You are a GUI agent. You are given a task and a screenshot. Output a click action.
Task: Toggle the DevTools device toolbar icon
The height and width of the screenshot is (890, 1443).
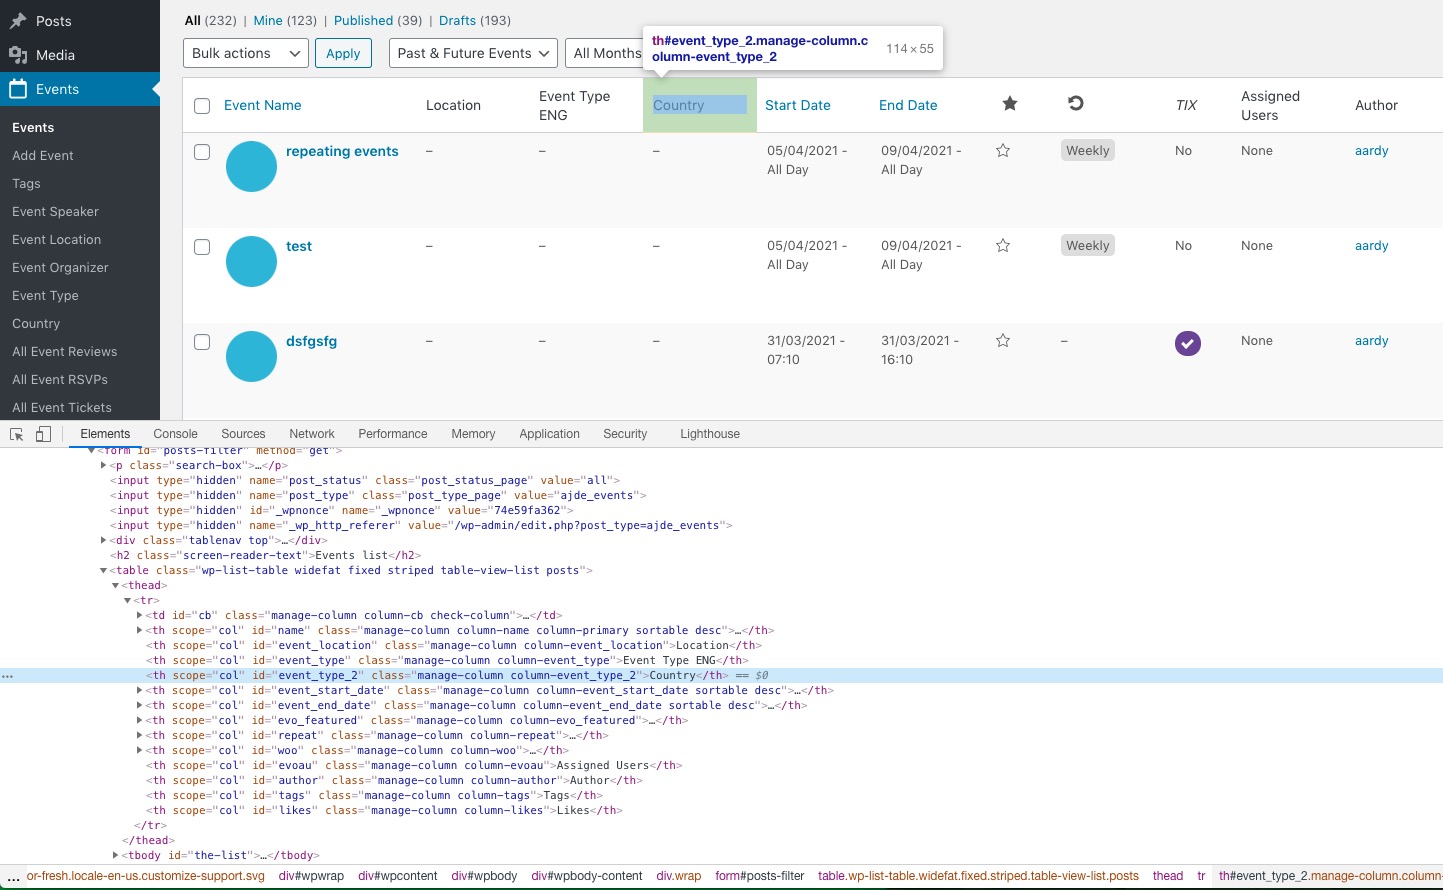coord(41,434)
